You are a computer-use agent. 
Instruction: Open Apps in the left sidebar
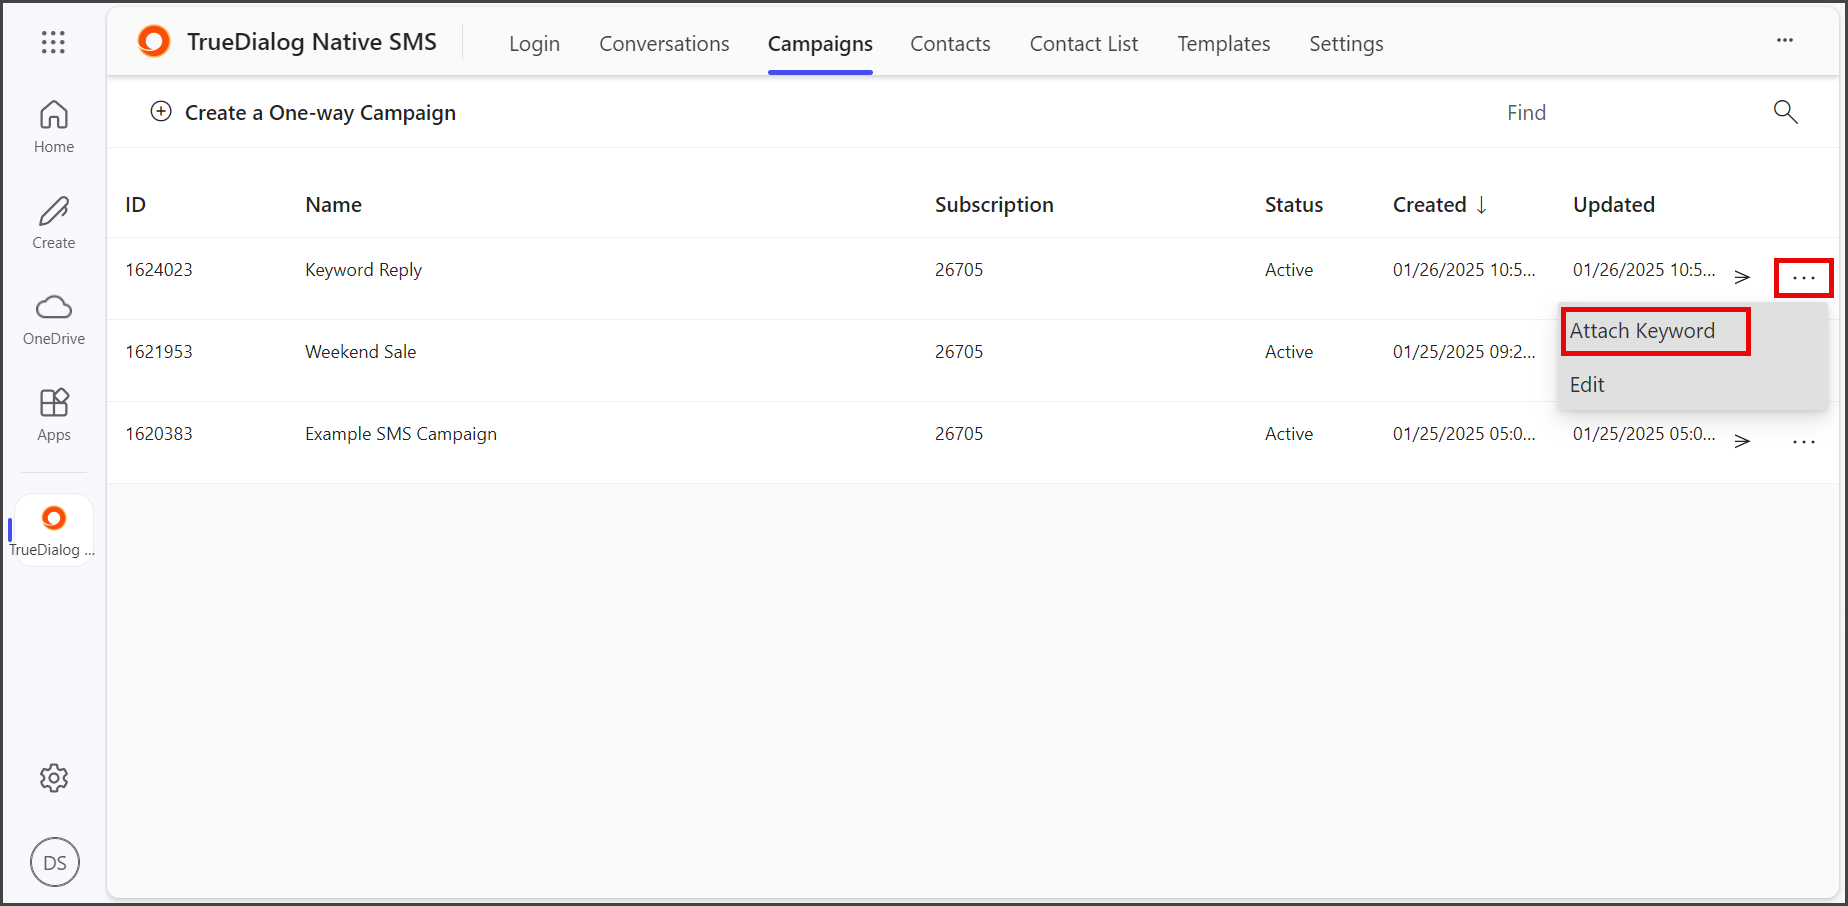tap(54, 415)
